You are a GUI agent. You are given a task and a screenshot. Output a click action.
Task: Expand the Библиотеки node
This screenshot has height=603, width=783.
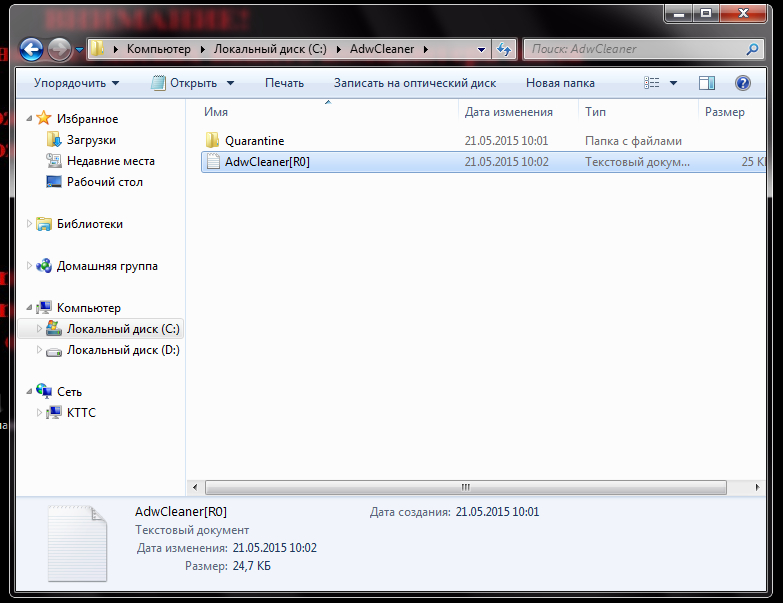click(x=29, y=224)
